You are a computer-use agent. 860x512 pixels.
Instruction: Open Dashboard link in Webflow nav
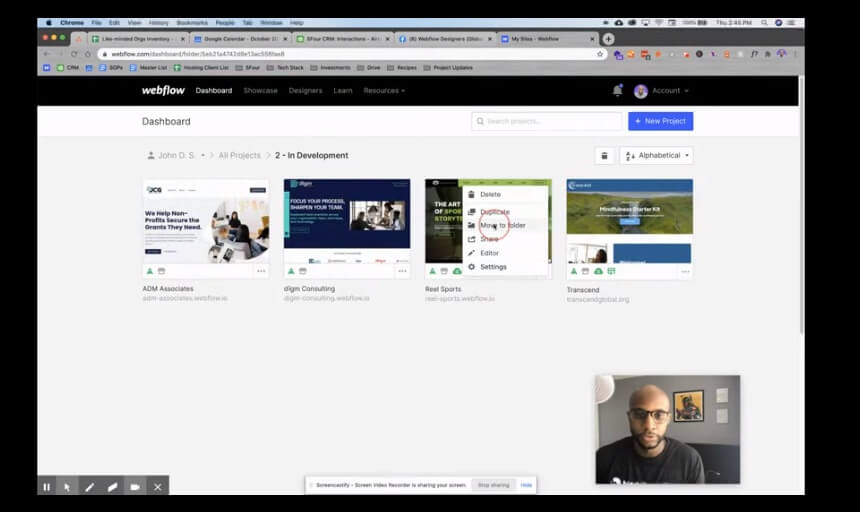(x=214, y=90)
